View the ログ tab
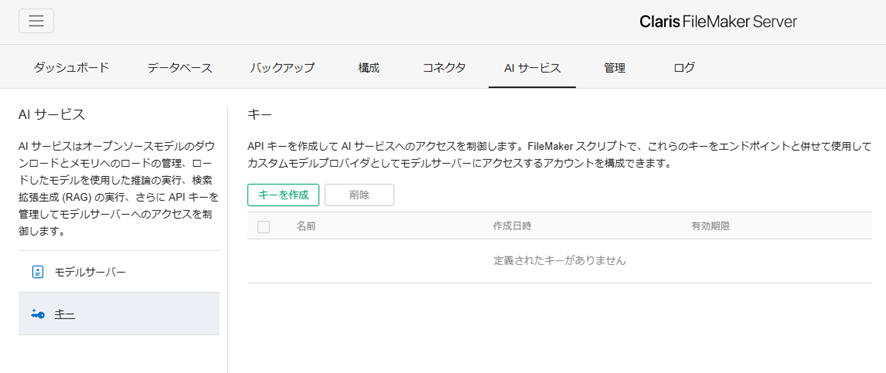This screenshot has height=373, width=886. pyautogui.click(x=684, y=68)
